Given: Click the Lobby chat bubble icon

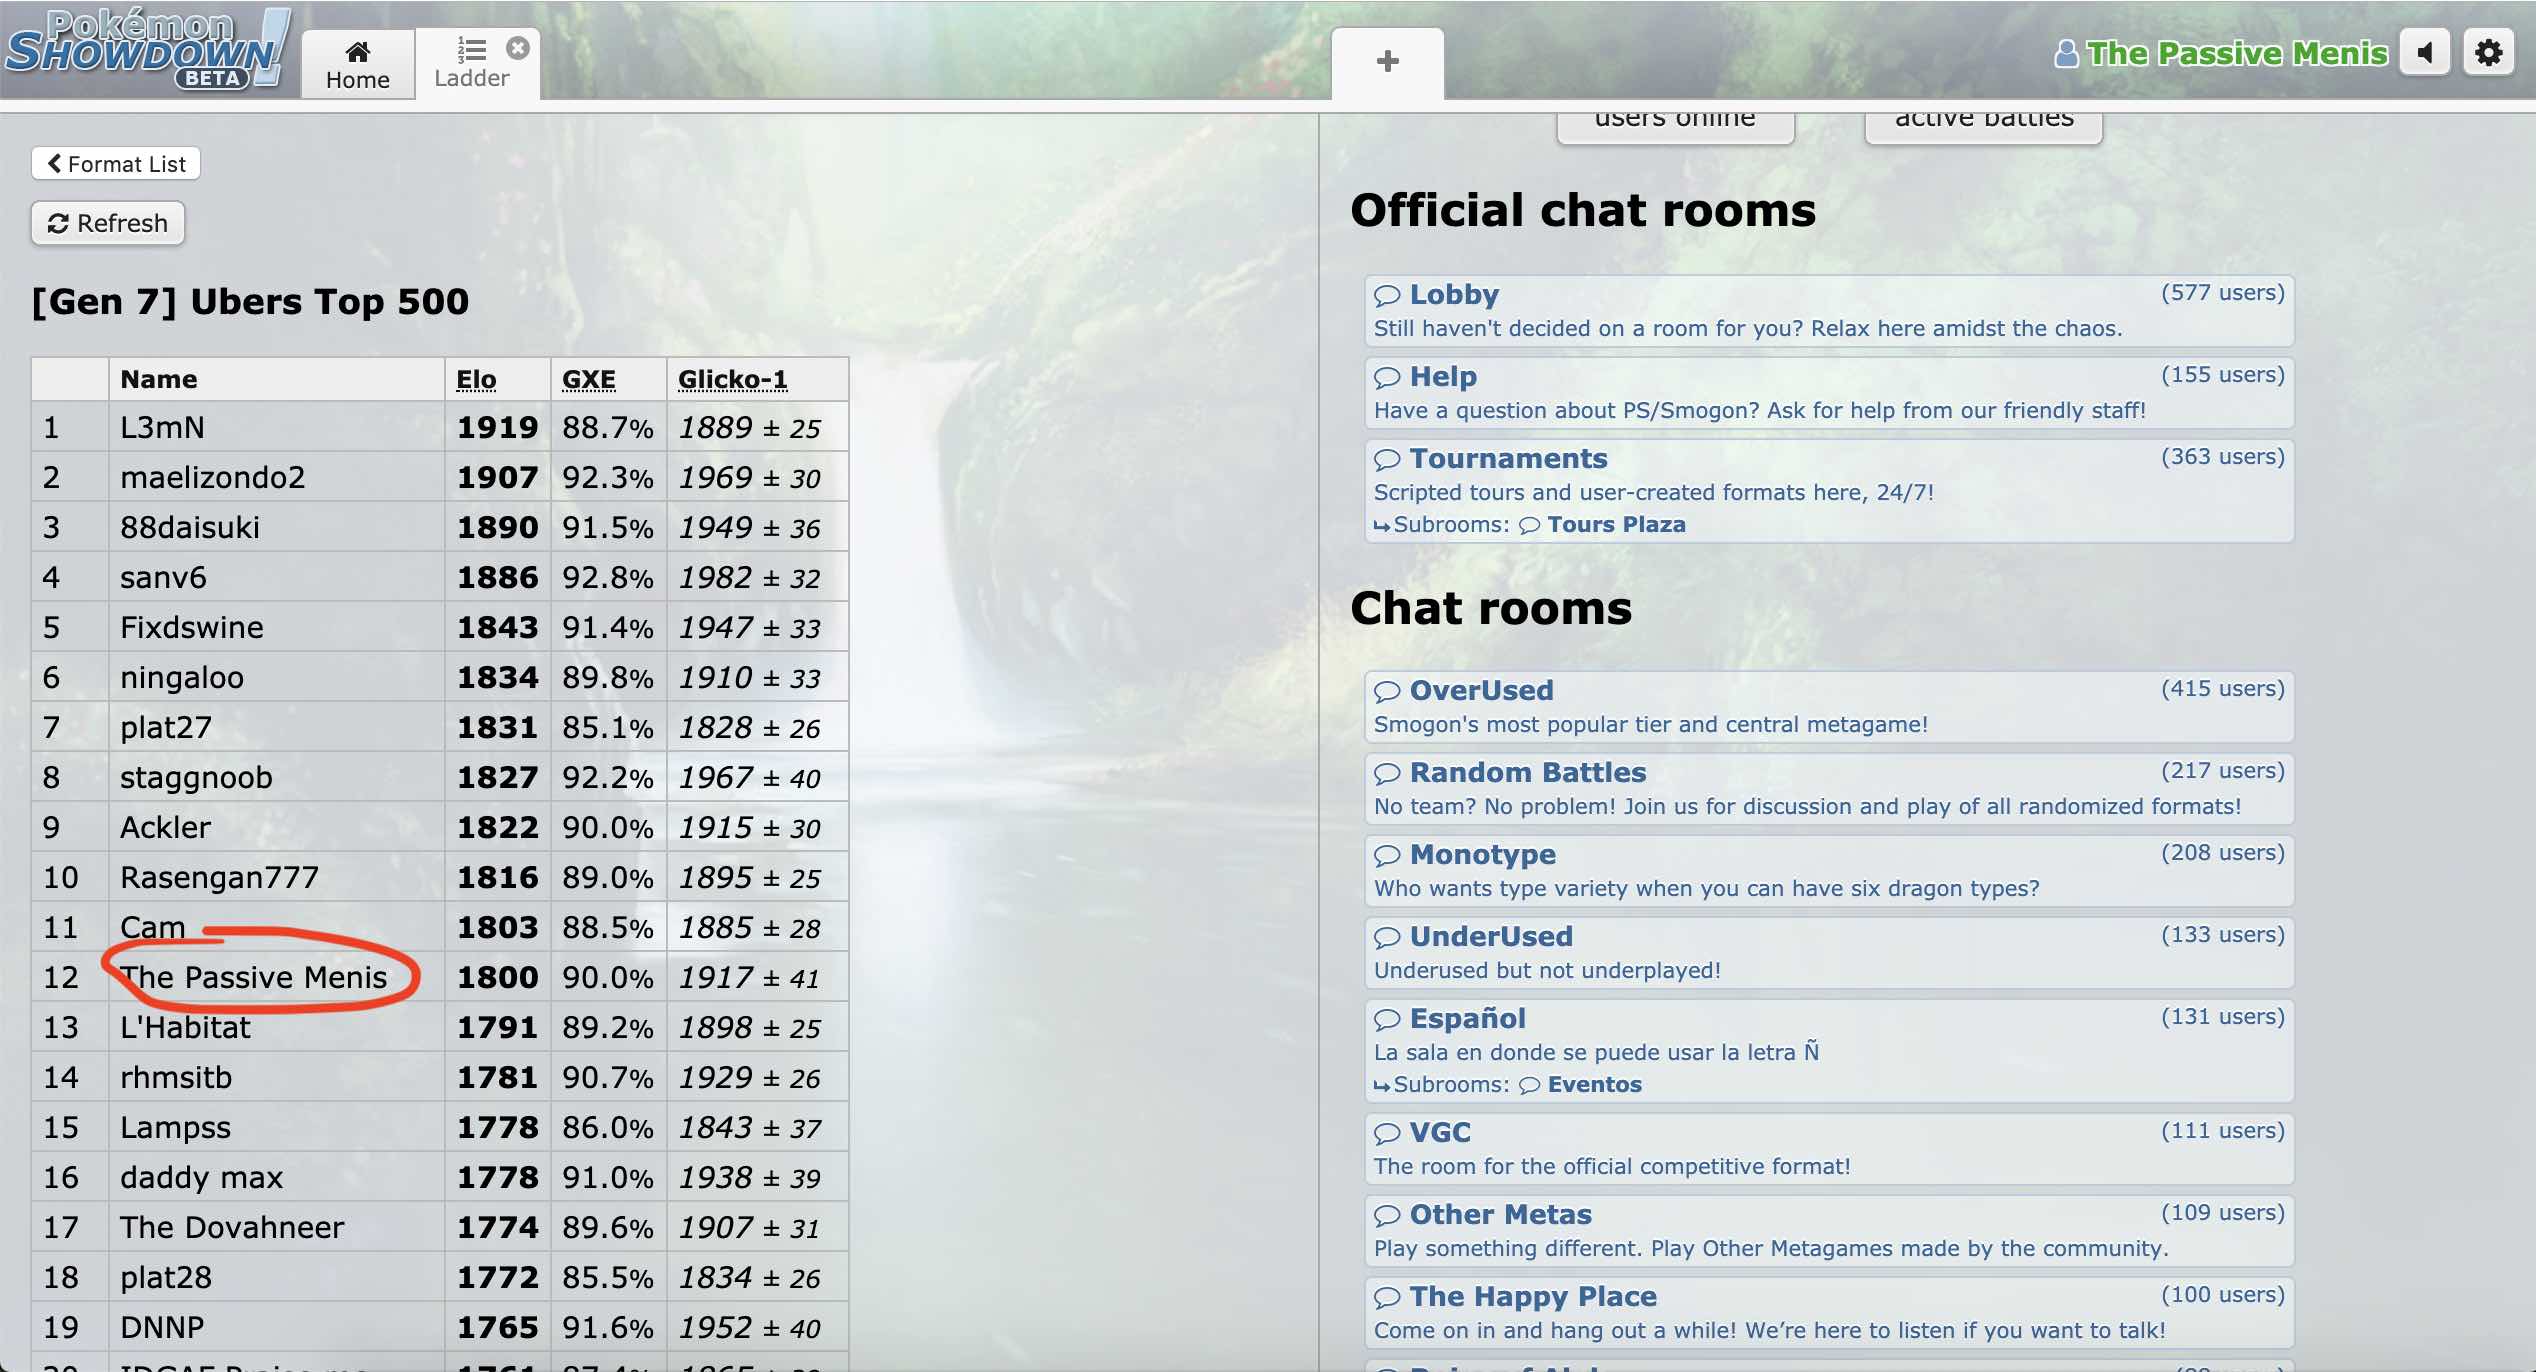Looking at the screenshot, I should coord(1387,296).
